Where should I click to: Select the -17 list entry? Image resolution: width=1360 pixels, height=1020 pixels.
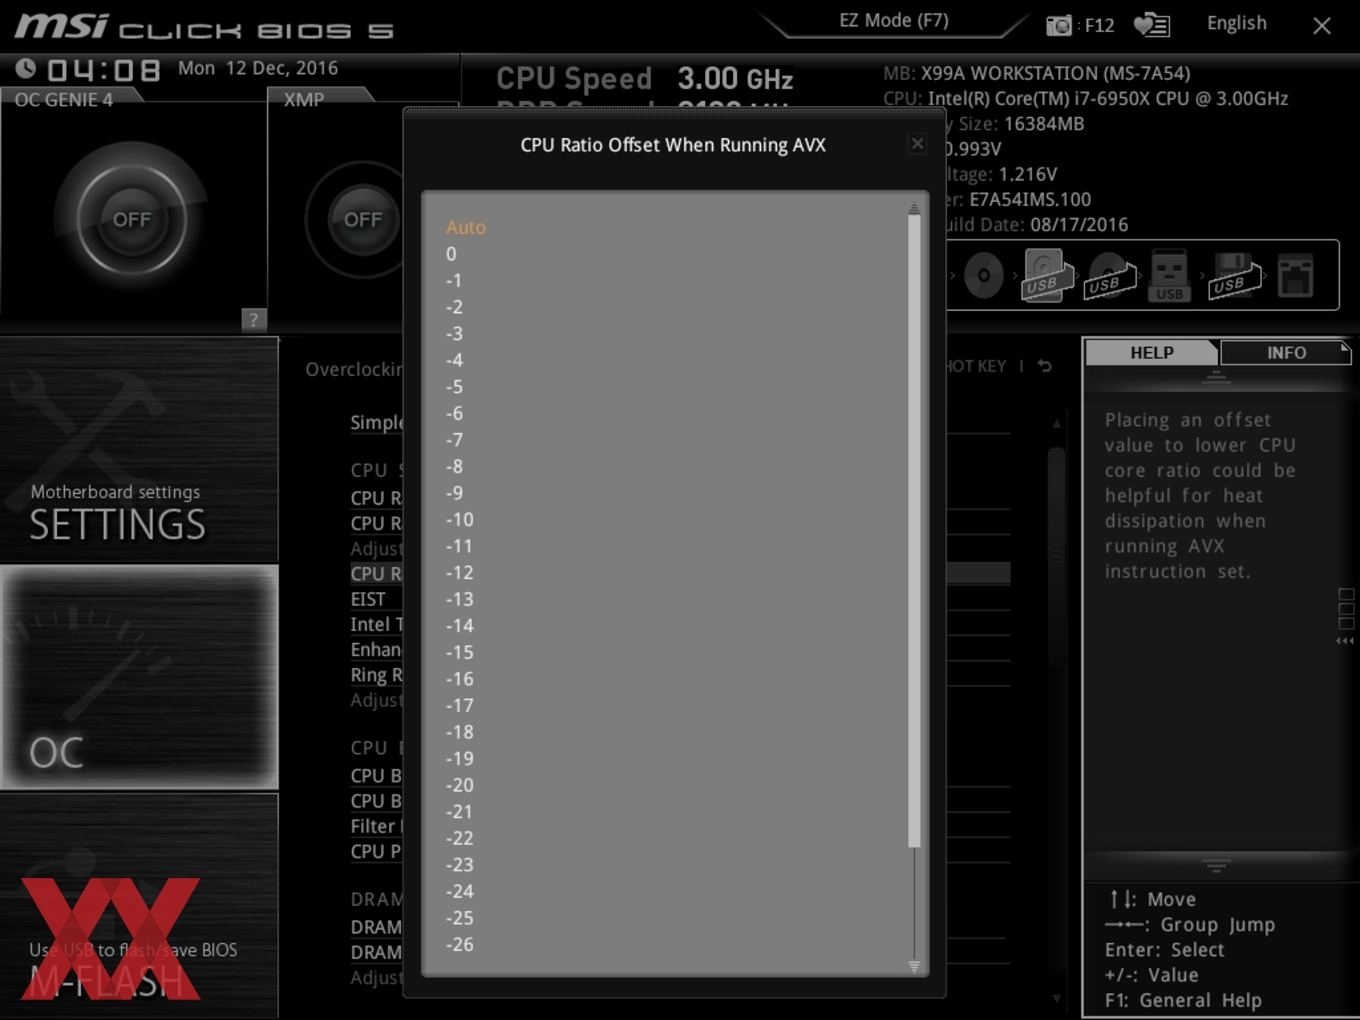459,705
